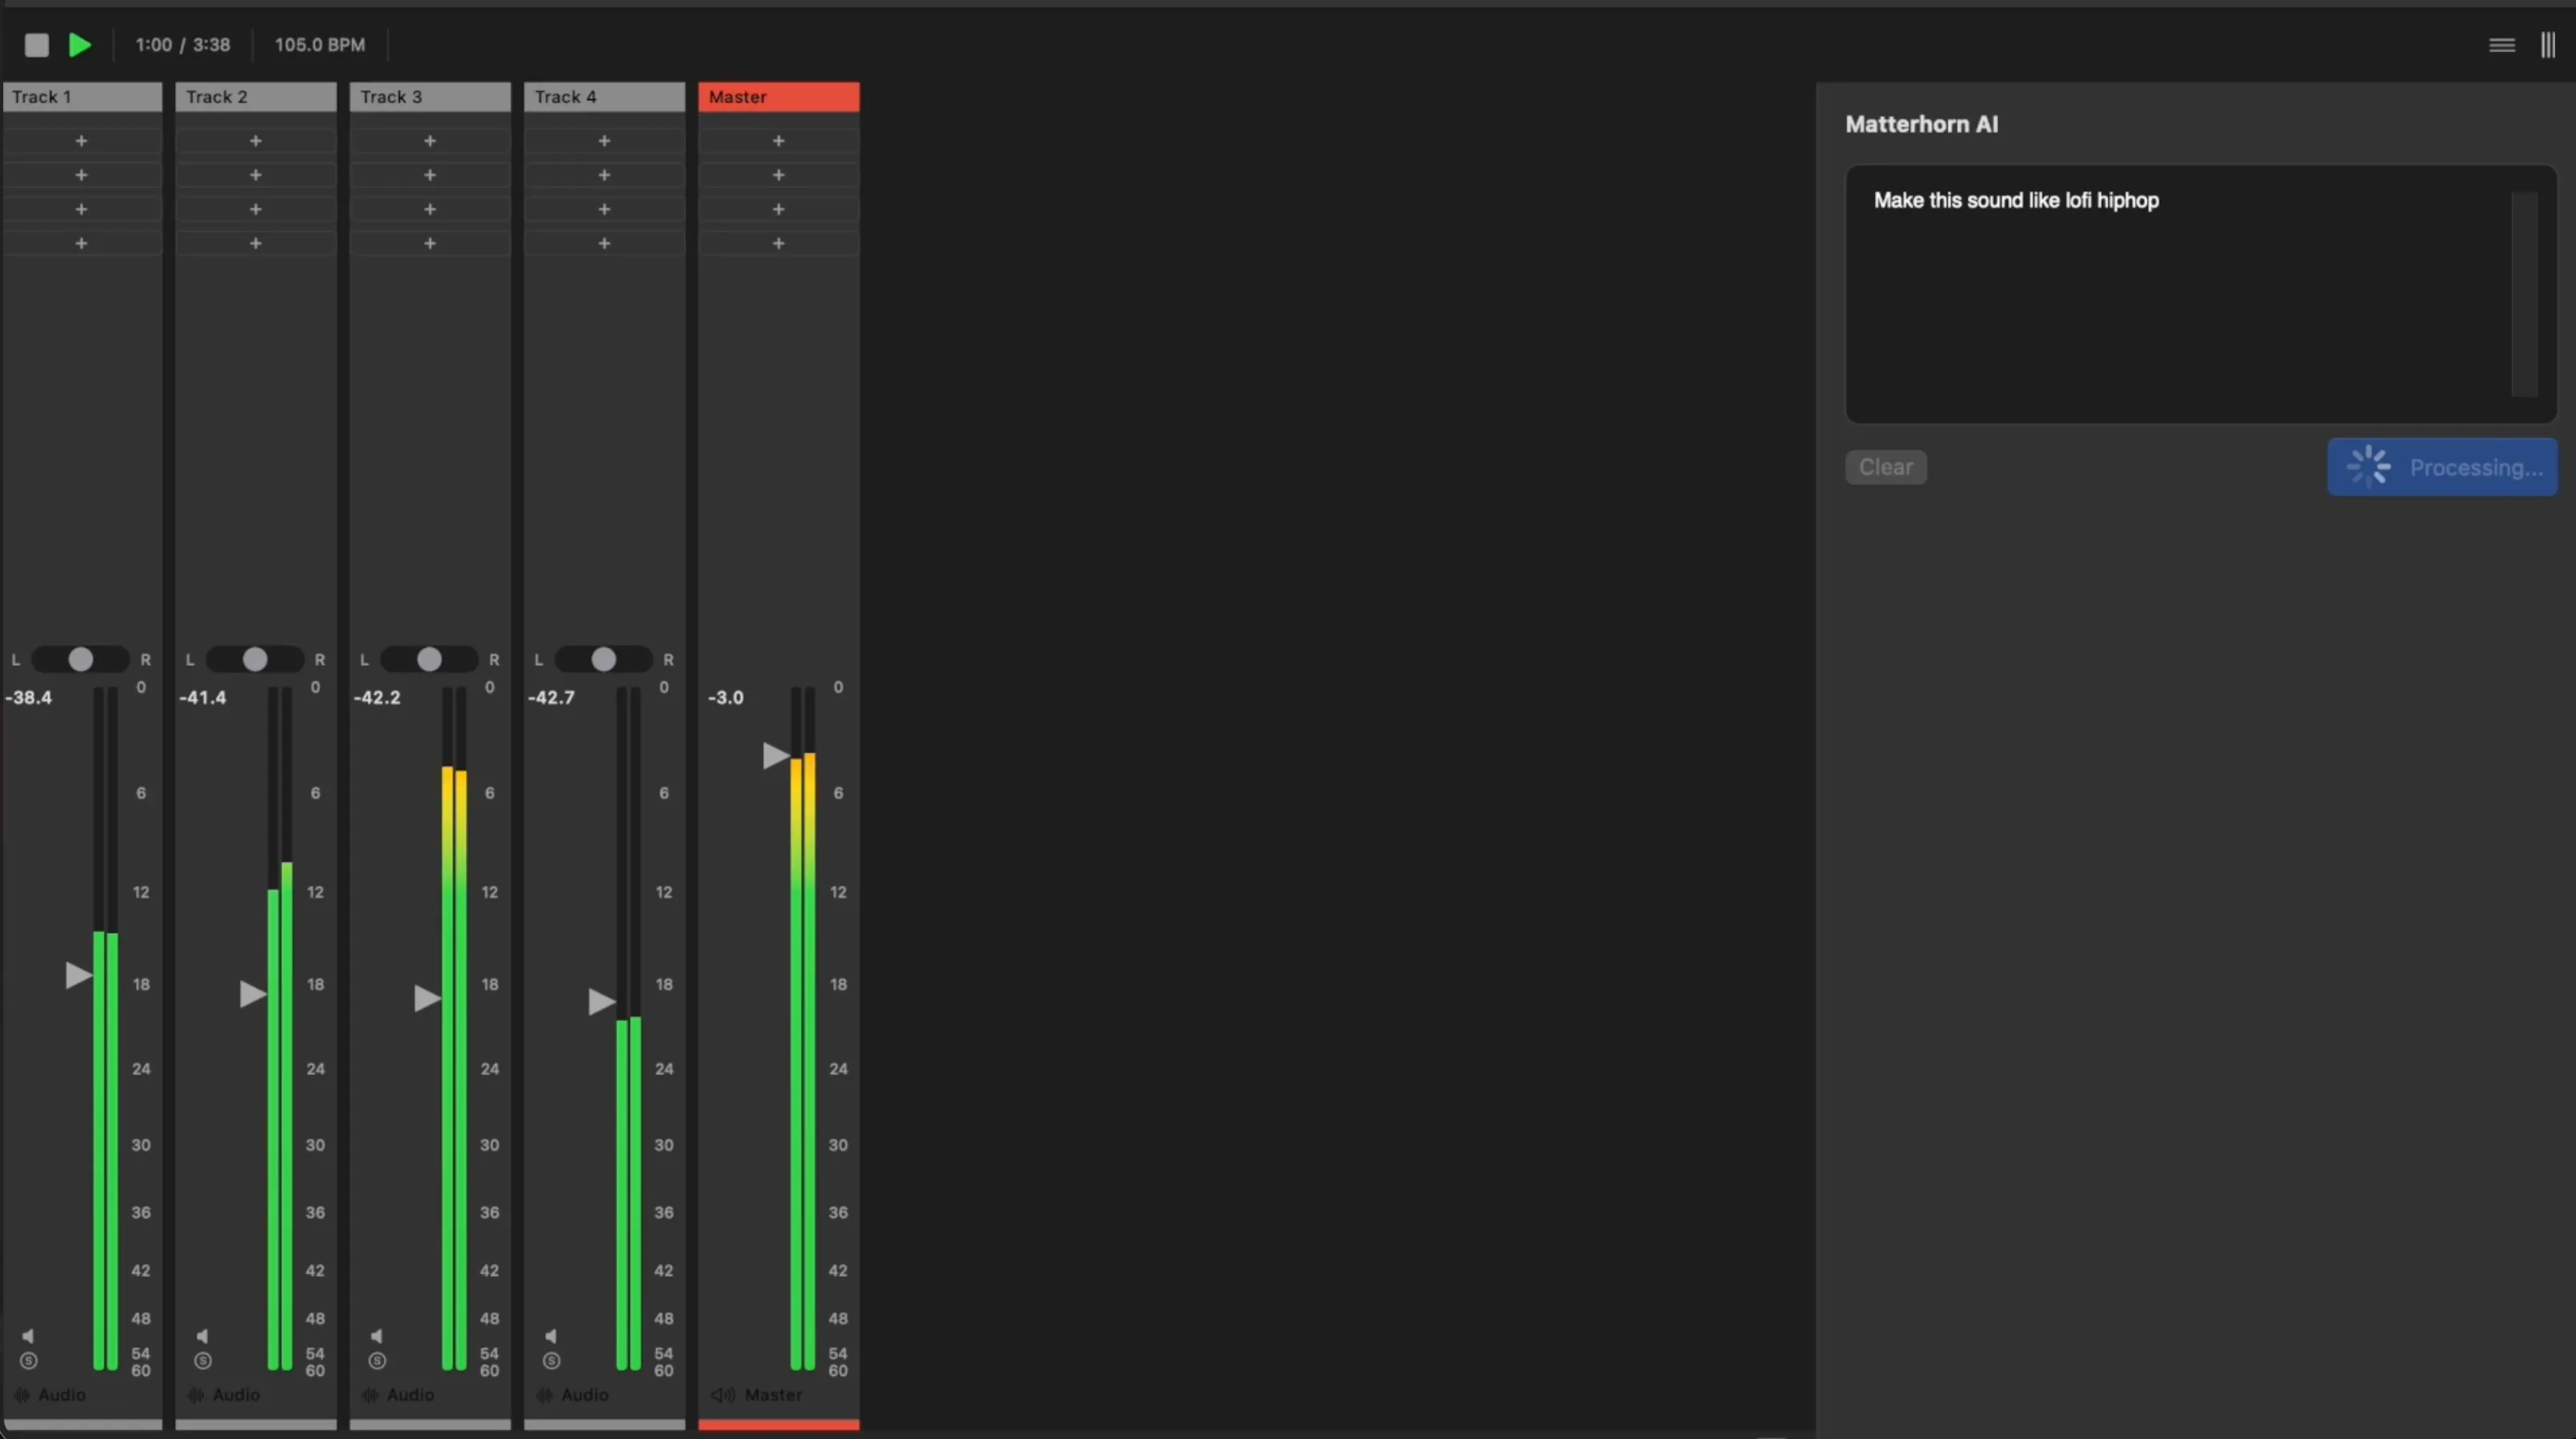This screenshot has height=1439, width=2576.
Task: Add a plugin to Track 1's third insert slot
Action: pos(82,209)
